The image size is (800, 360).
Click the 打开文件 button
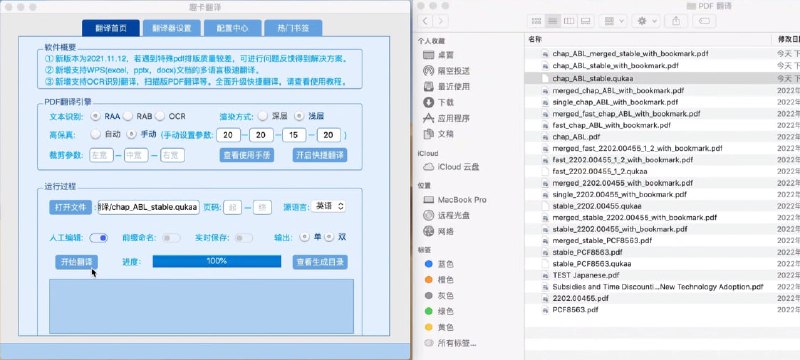point(71,208)
